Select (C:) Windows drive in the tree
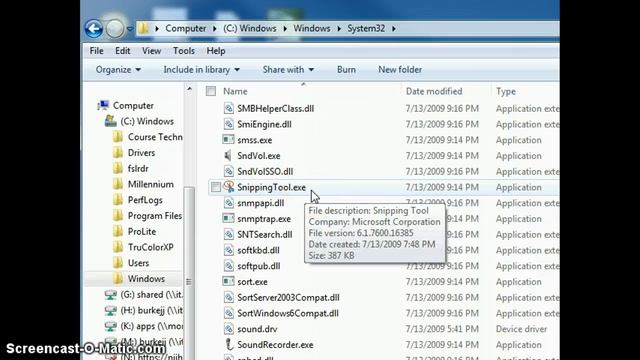The width and height of the screenshot is (640, 360). [147, 121]
